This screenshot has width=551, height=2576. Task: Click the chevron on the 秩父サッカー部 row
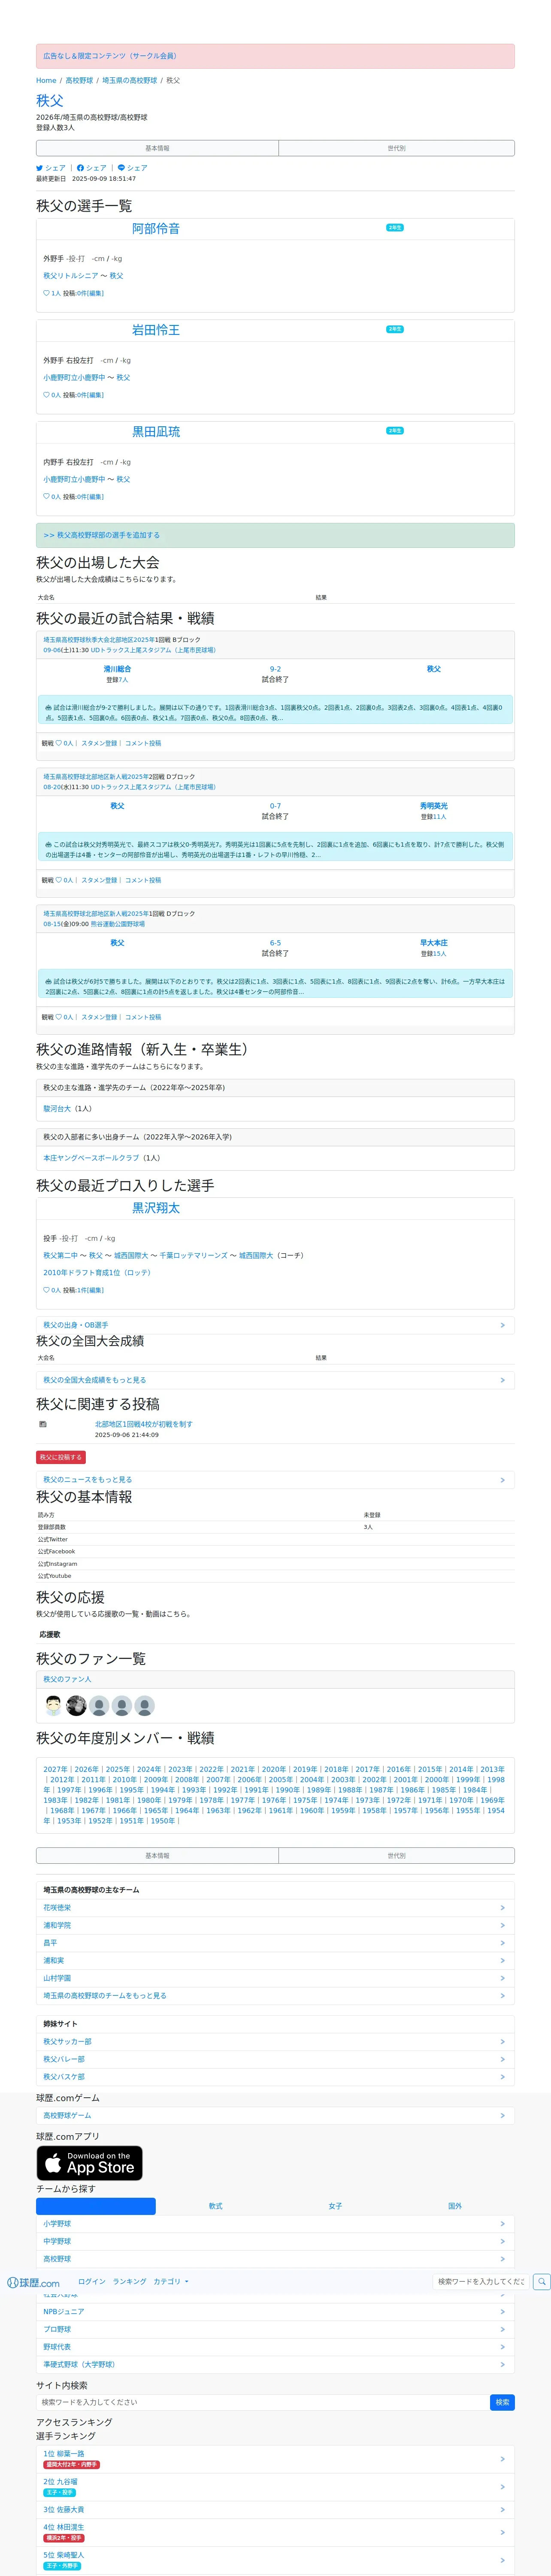[x=502, y=2041]
